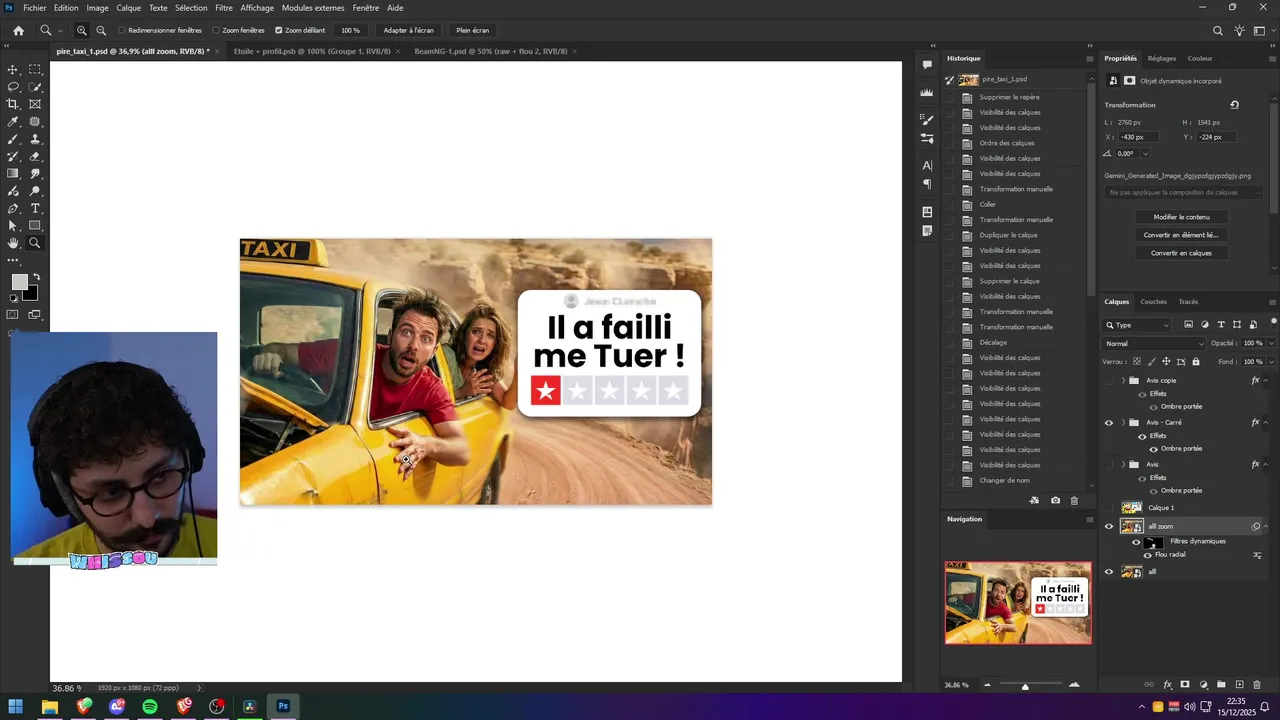This screenshot has height=720, width=1280.
Task: Select the Crop tool
Action: pyautogui.click(x=13, y=104)
